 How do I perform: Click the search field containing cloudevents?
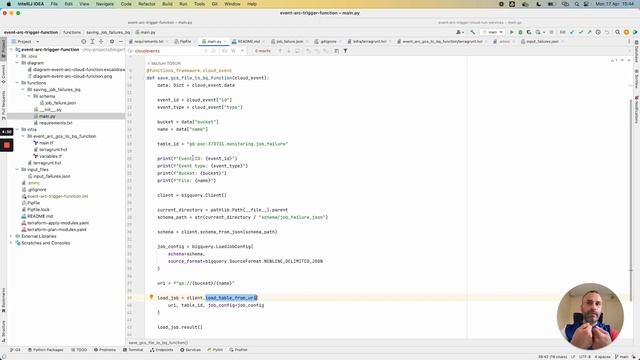(x=167, y=51)
